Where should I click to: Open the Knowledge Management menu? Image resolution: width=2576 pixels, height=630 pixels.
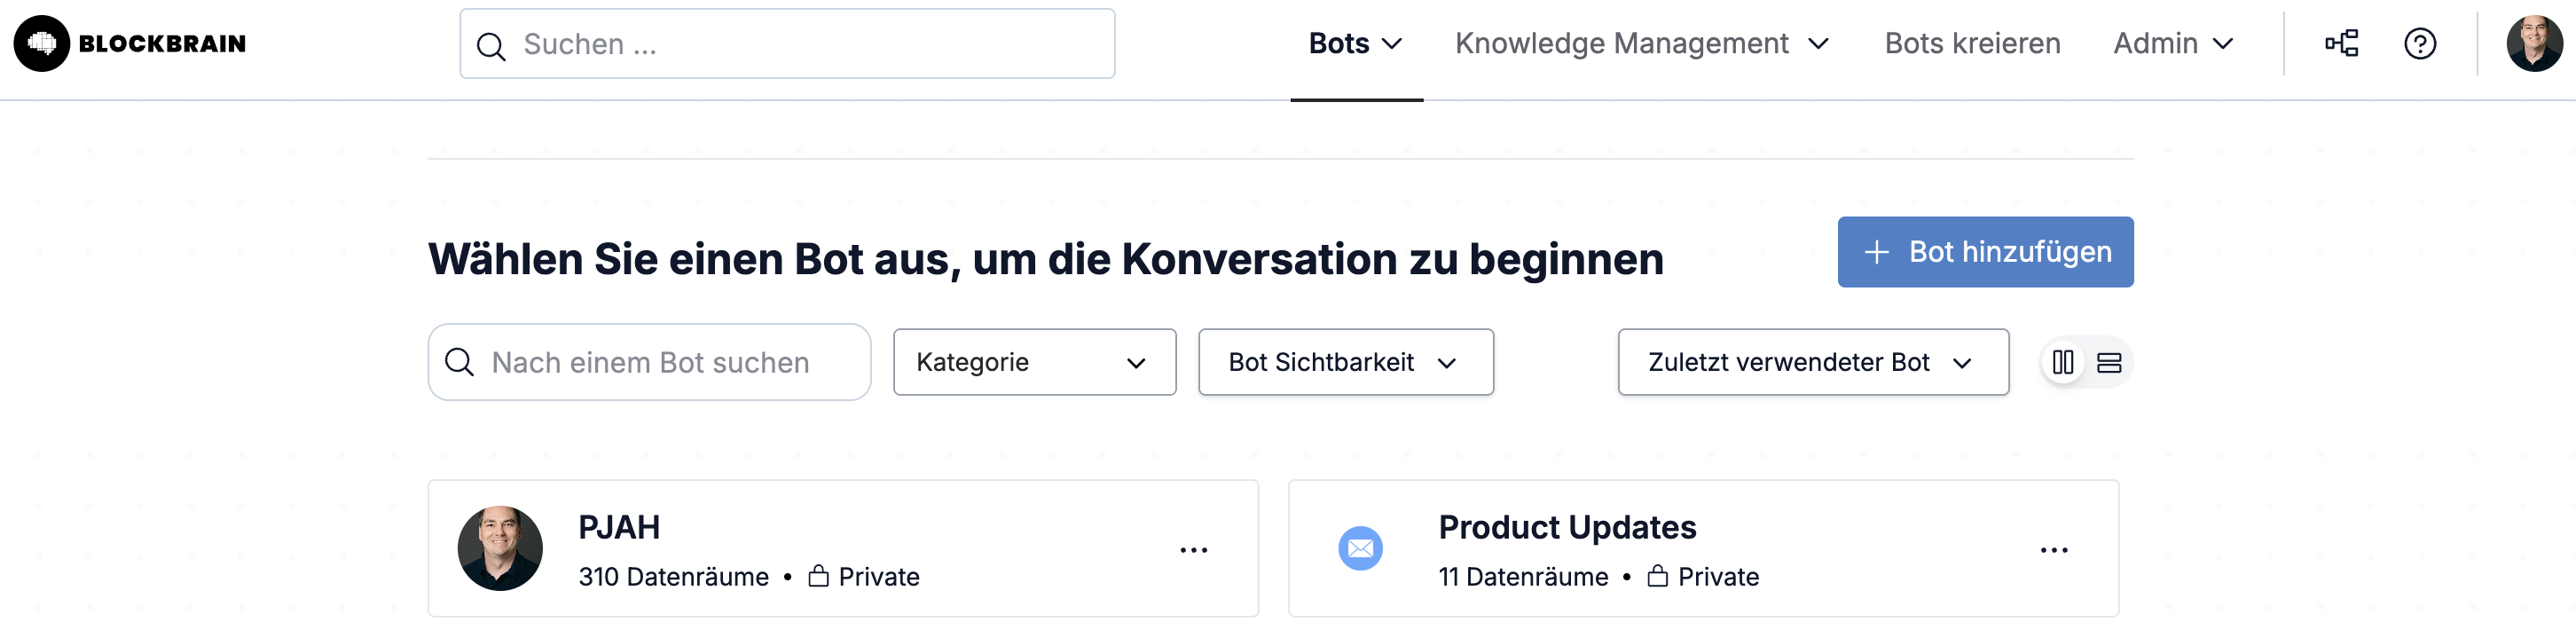pyautogui.click(x=1641, y=43)
